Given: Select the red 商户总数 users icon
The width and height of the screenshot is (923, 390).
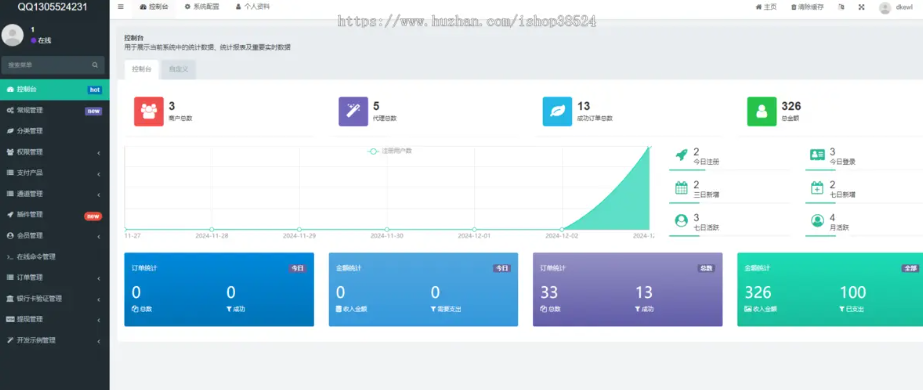Looking at the screenshot, I should point(148,111).
